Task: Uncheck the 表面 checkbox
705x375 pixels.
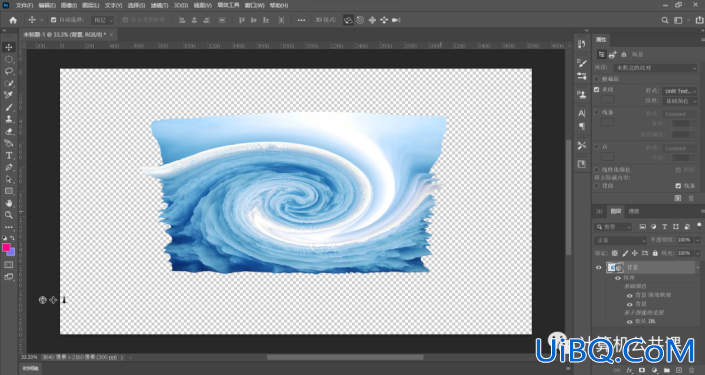Action: [x=597, y=89]
